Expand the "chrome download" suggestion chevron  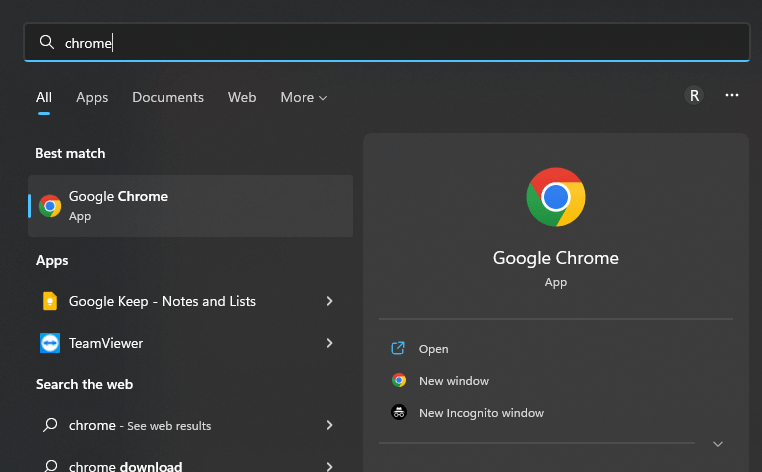pyautogui.click(x=329, y=467)
